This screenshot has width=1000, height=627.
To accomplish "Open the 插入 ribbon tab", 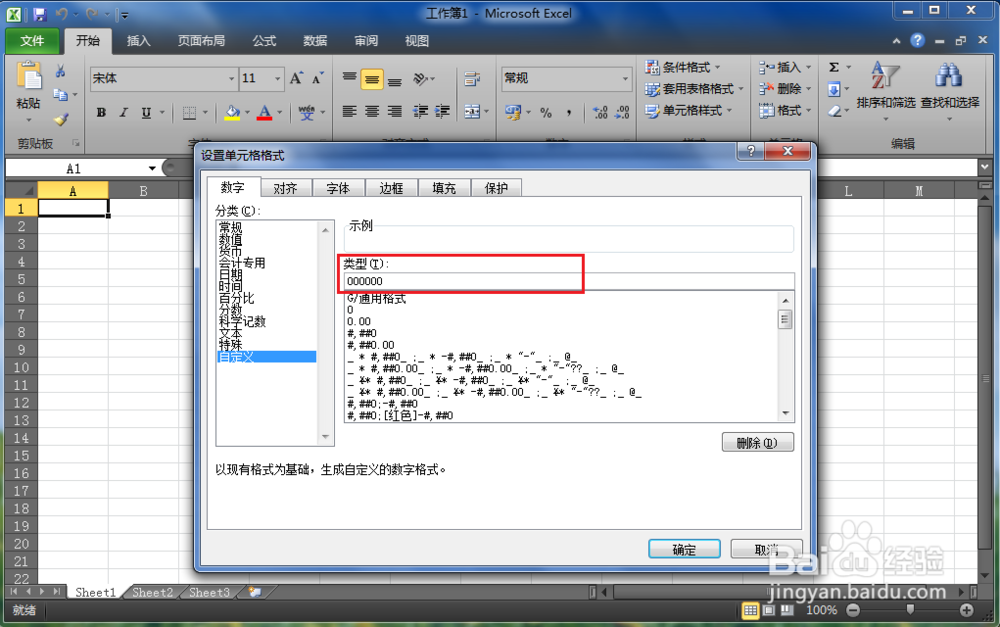I will click(x=138, y=41).
